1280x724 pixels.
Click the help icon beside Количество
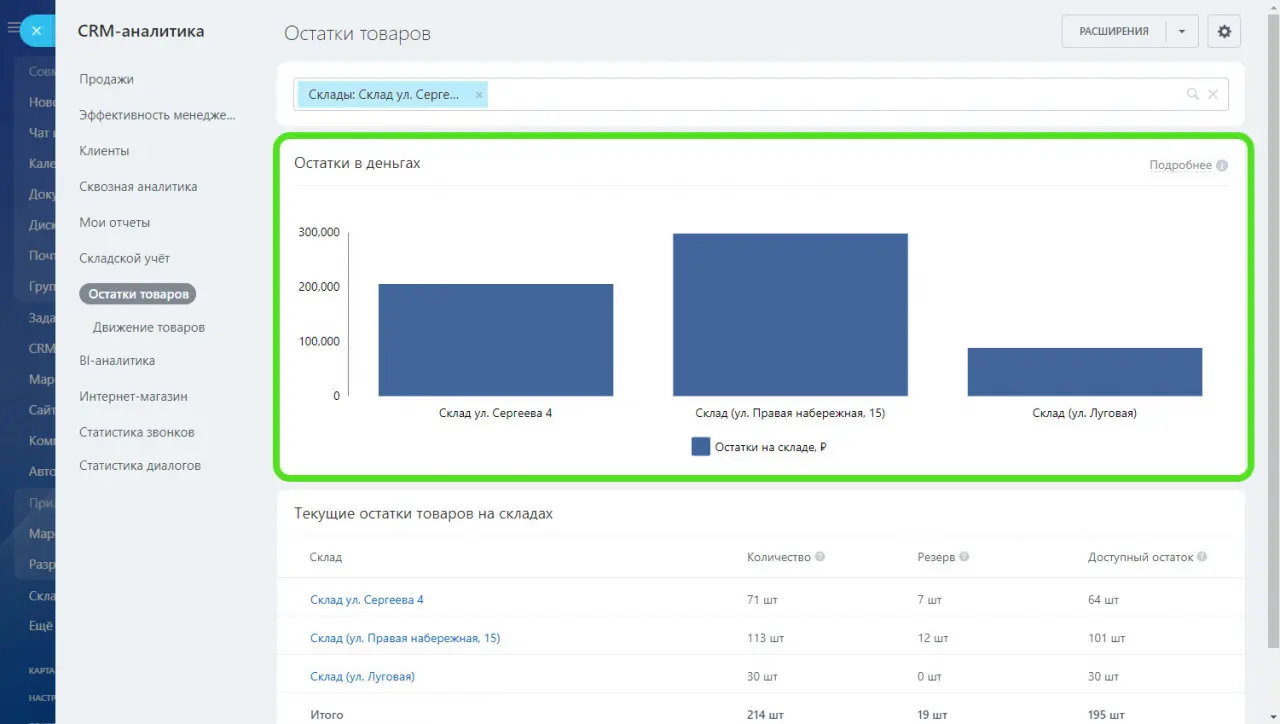pos(820,557)
